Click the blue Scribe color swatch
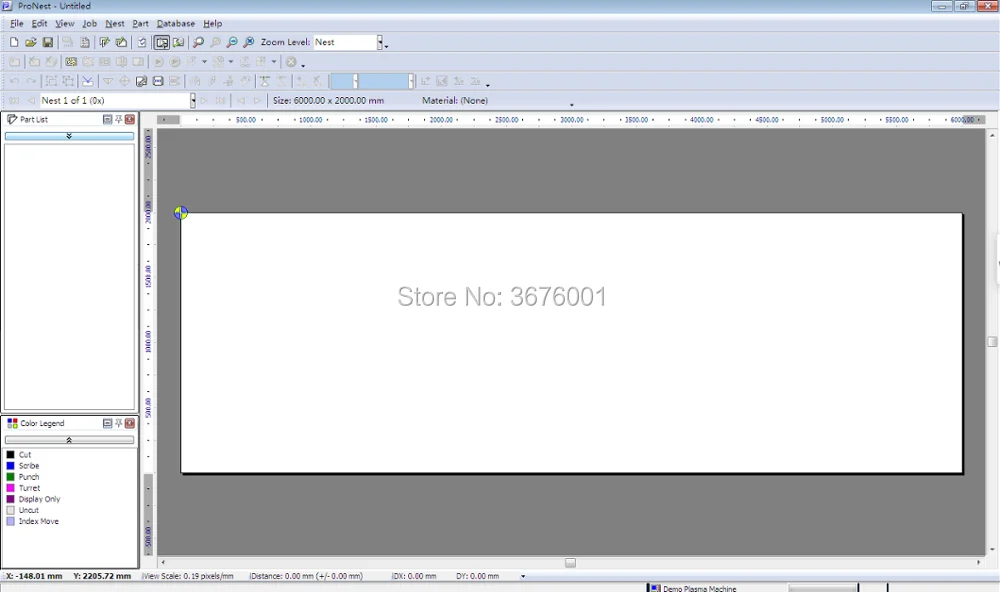Screen dimensions: 1000x592 [10, 466]
